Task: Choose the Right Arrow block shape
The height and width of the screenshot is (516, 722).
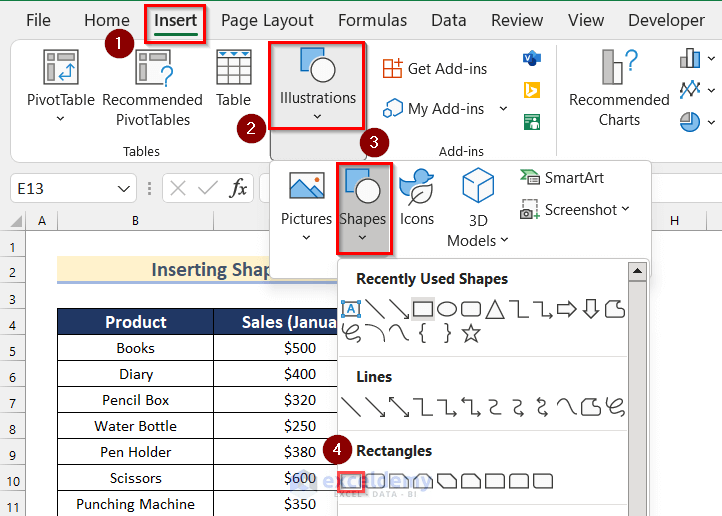Action: (x=566, y=309)
